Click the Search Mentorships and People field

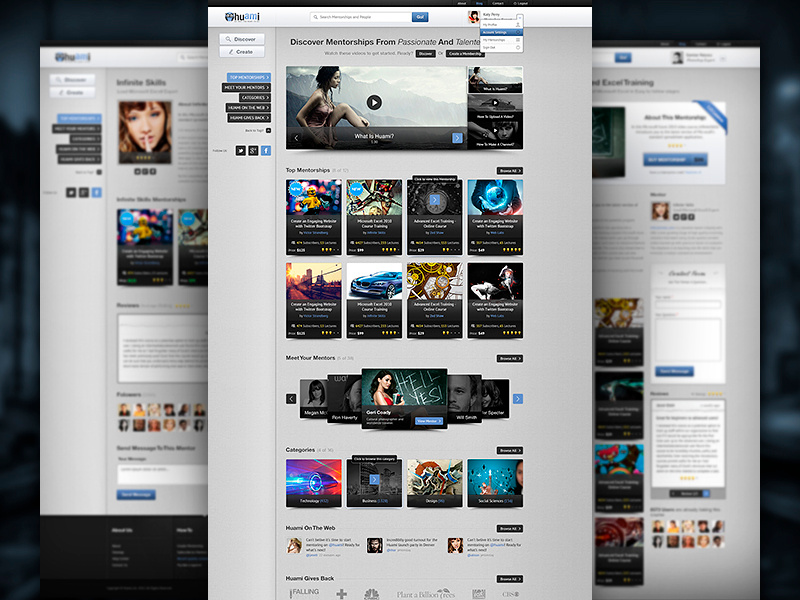[361, 17]
